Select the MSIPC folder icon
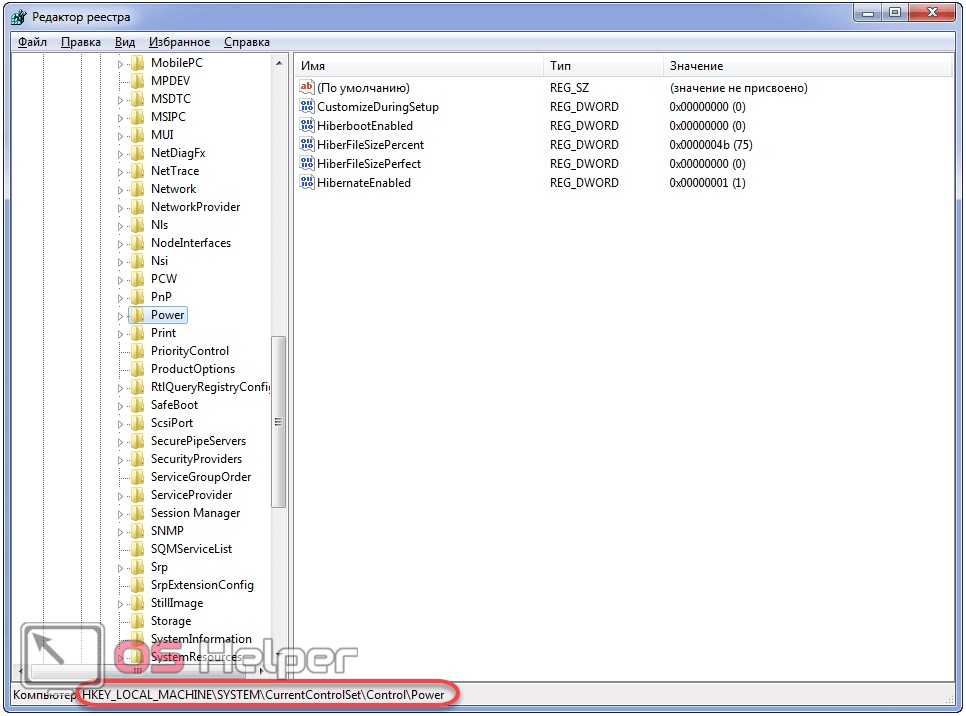 click(x=138, y=116)
